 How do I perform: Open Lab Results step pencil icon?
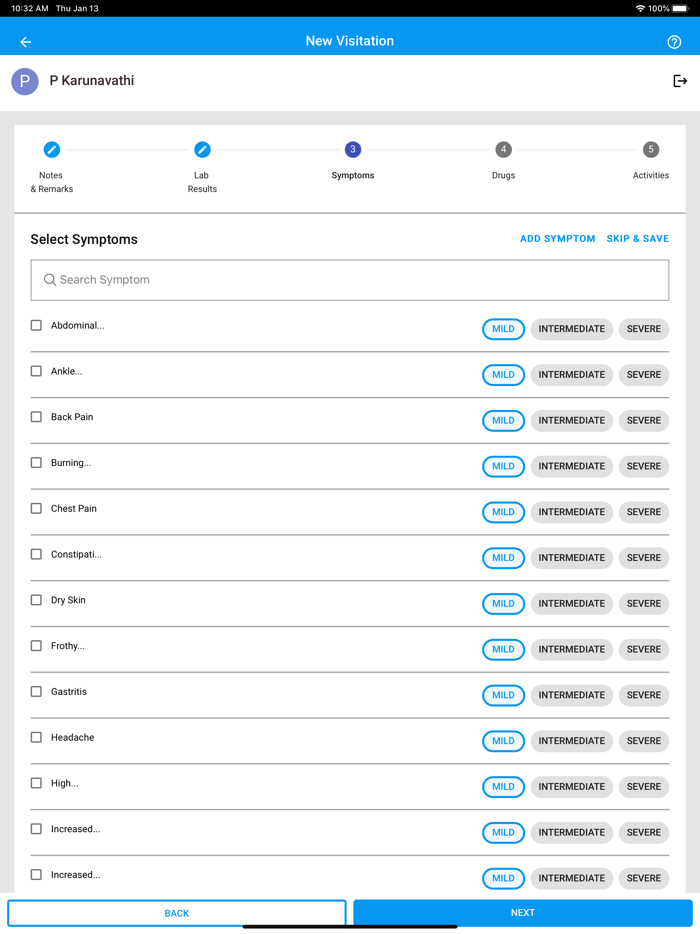tap(202, 150)
